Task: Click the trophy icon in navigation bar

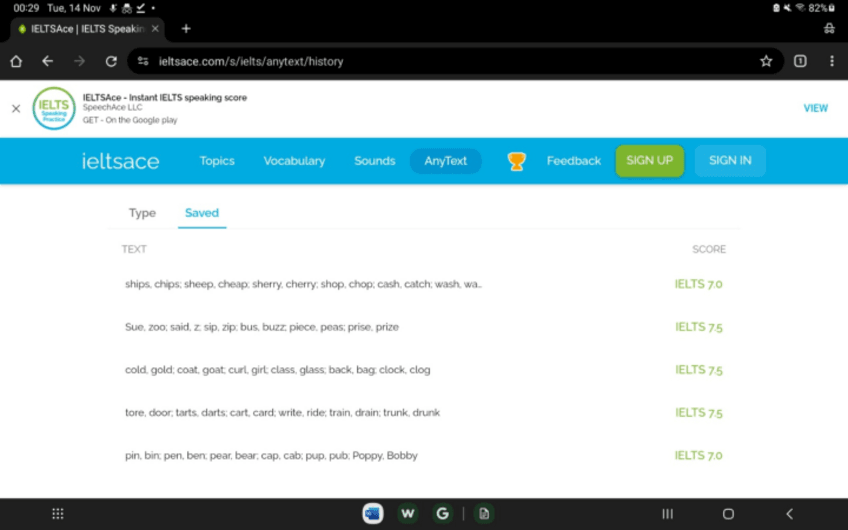Action: point(516,161)
